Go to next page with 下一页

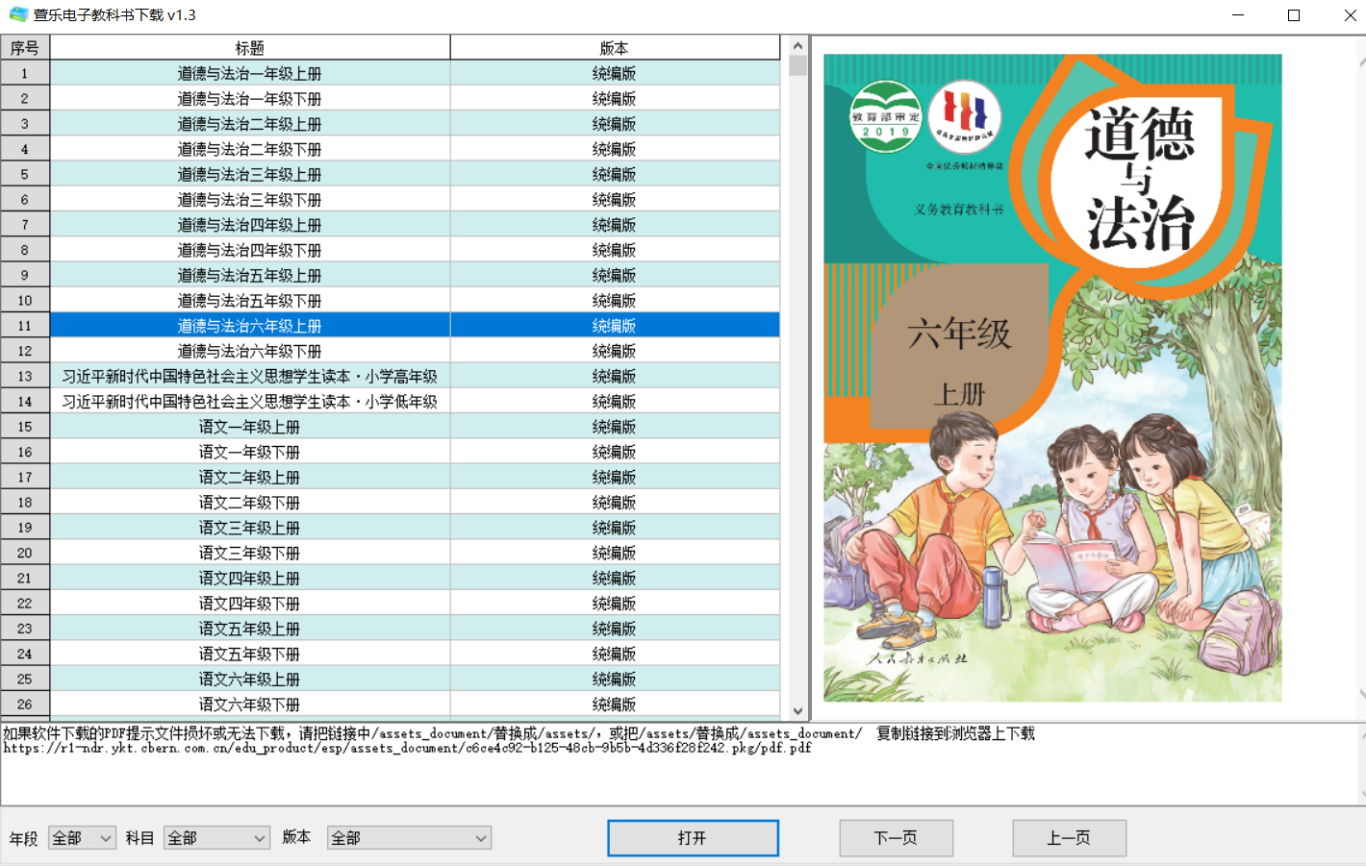point(895,838)
